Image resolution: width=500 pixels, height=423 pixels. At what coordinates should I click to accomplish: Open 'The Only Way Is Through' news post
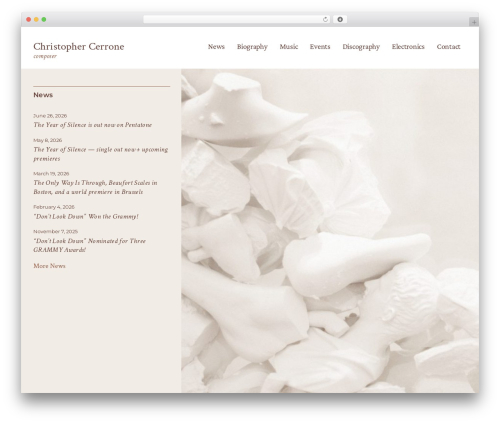click(95, 187)
